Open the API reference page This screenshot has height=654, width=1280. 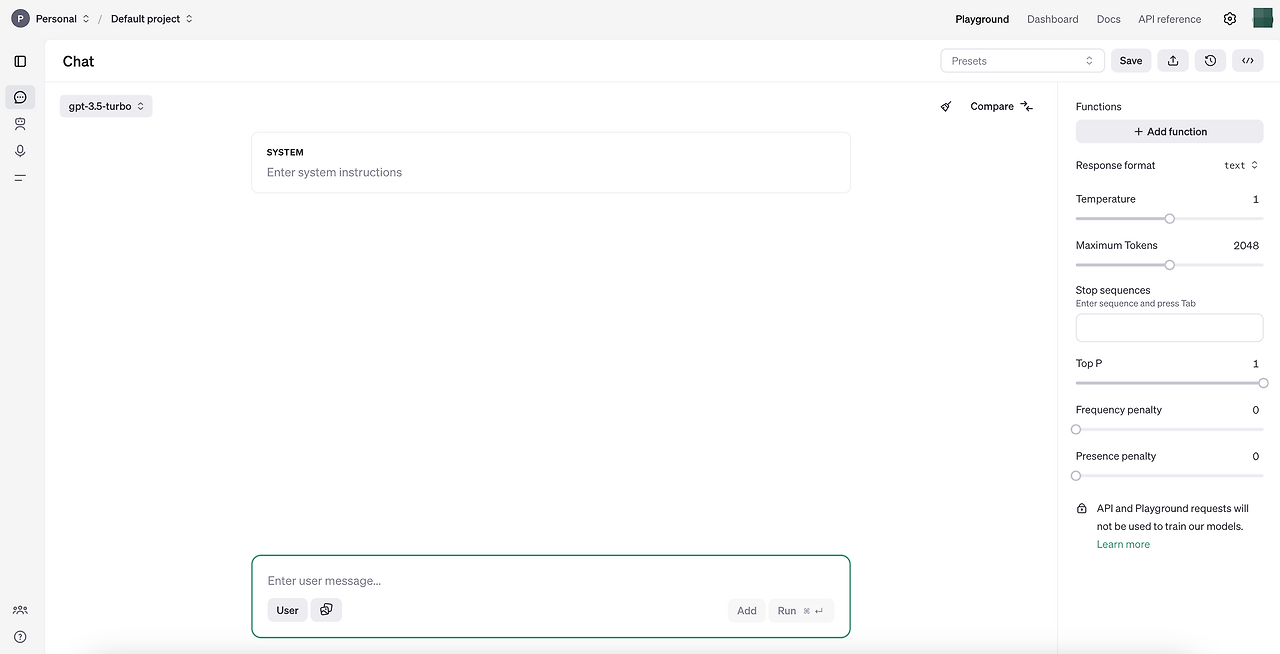coord(1169,18)
